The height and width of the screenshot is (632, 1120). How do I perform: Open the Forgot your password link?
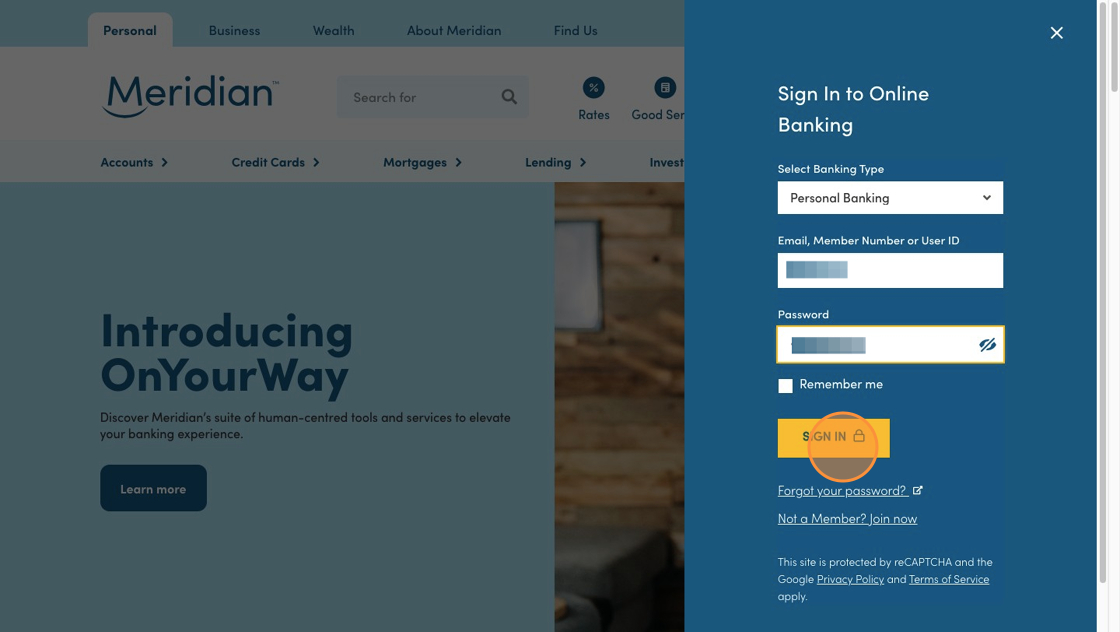[x=843, y=491]
